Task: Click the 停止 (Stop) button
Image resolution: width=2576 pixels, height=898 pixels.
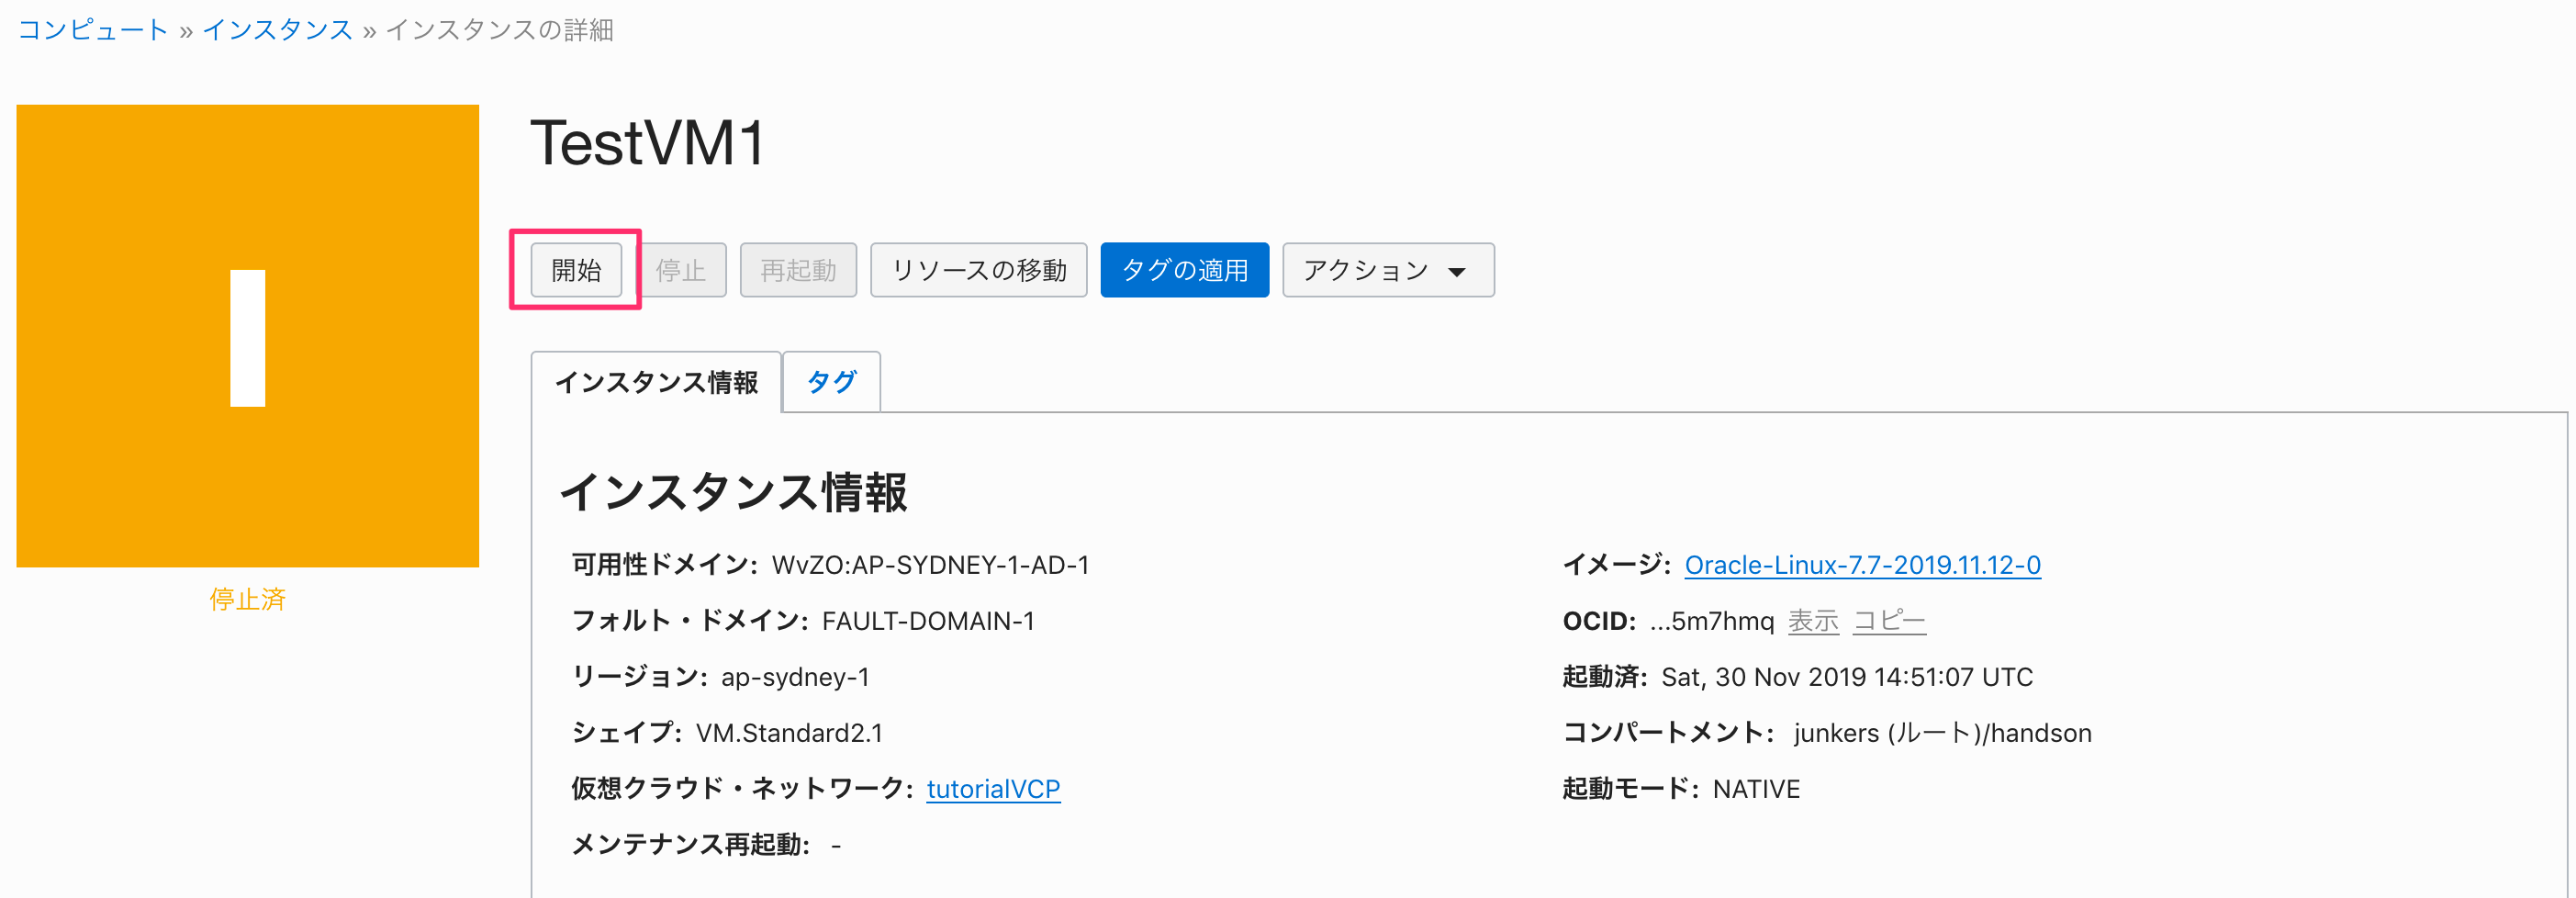Action: point(681,270)
